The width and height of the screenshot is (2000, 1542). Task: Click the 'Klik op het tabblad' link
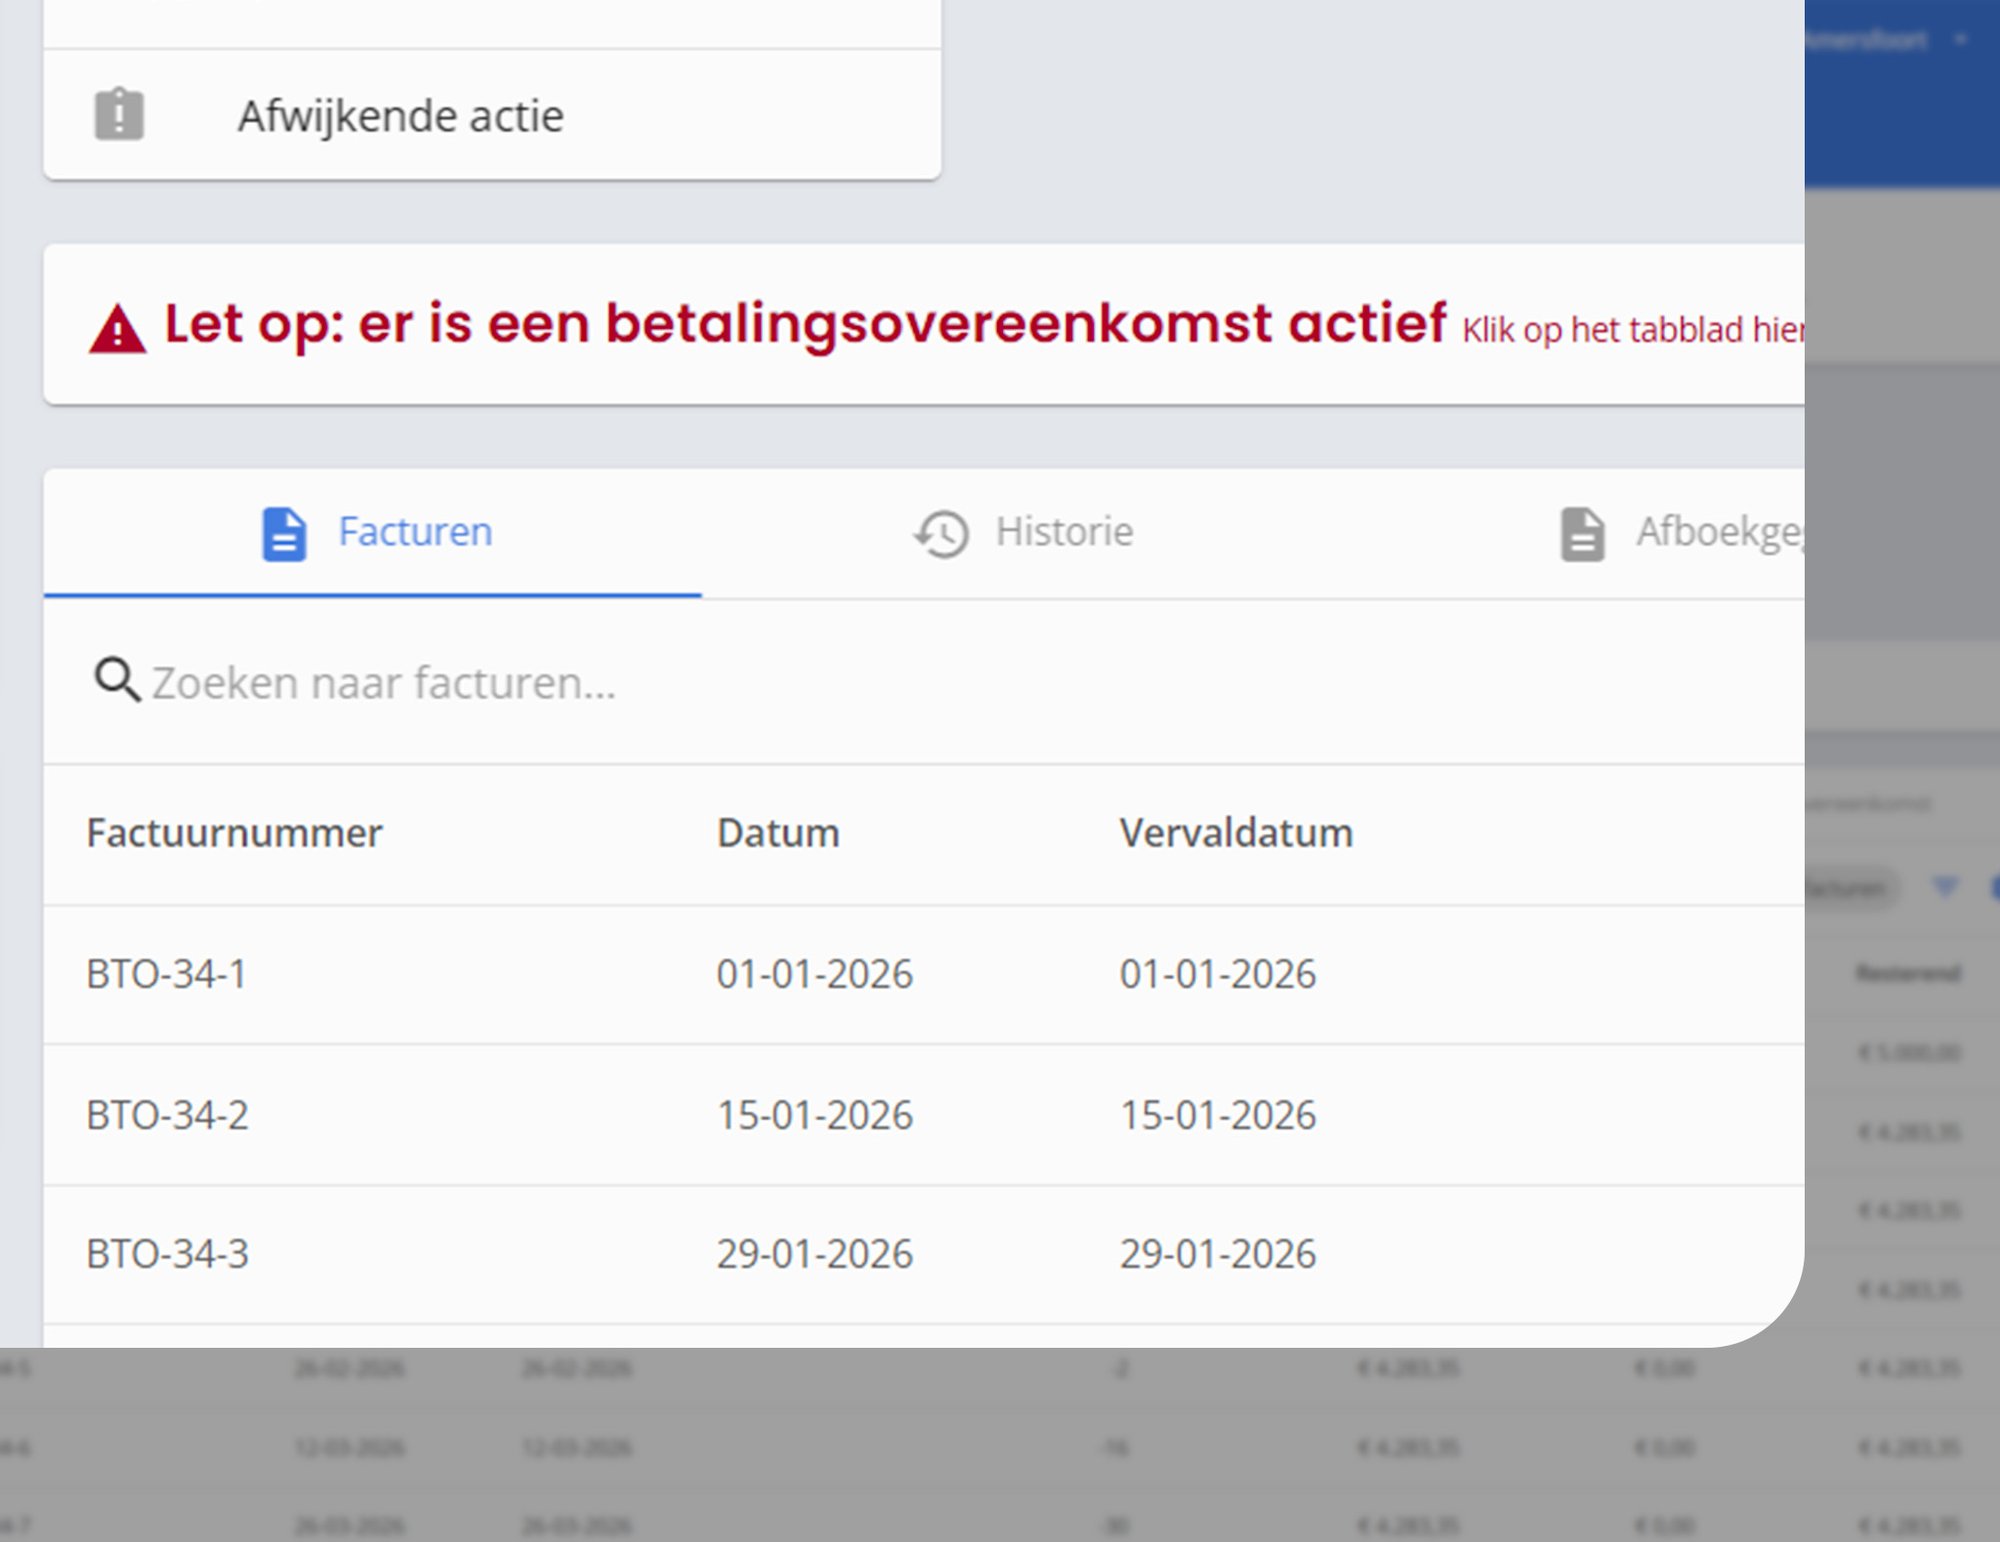pos(1632,330)
